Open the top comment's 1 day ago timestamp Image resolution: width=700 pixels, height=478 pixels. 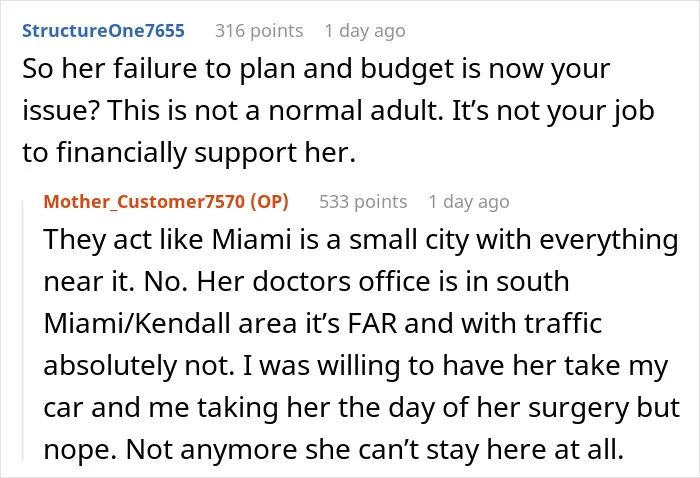365,31
